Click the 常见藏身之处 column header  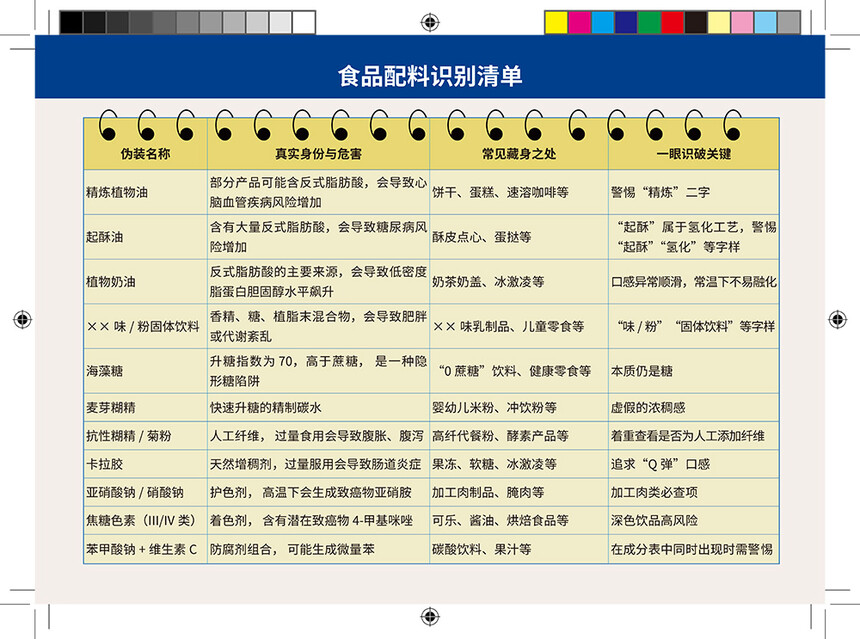click(x=518, y=155)
